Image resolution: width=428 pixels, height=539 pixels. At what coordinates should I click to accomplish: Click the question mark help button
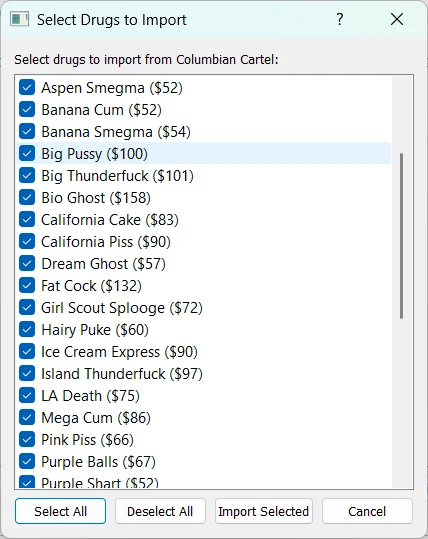[x=340, y=19]
